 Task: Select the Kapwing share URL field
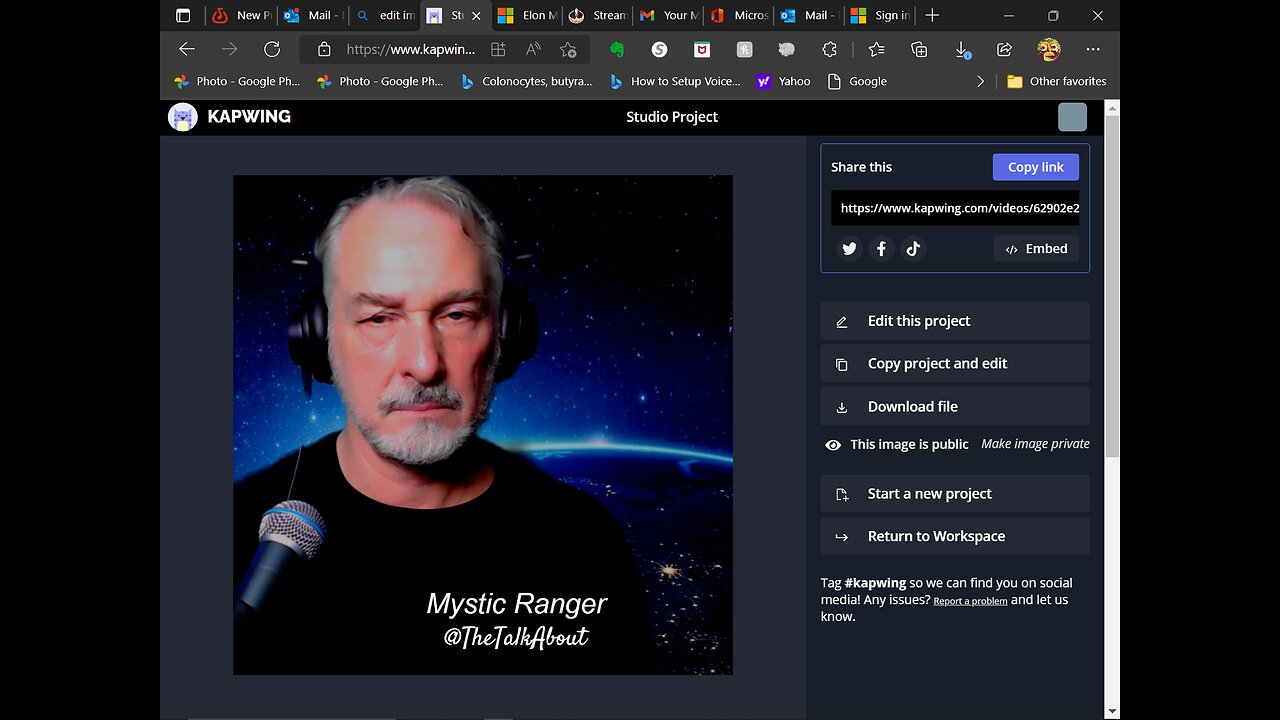pyautogui.click(x=955, y=208)
